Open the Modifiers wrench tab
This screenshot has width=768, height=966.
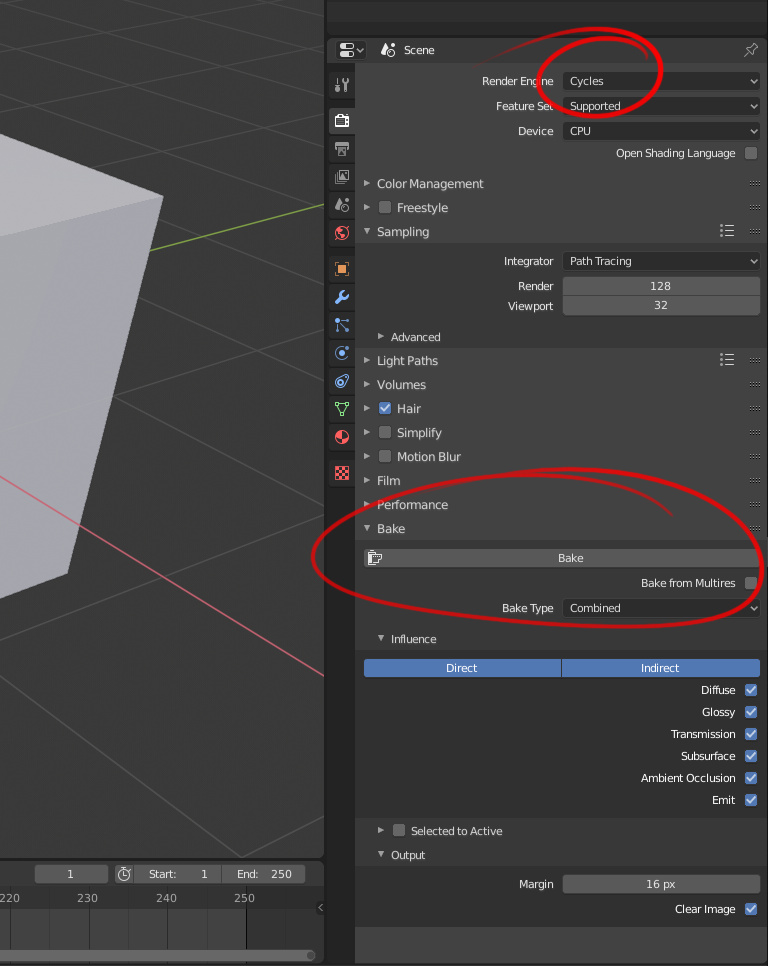342,297
